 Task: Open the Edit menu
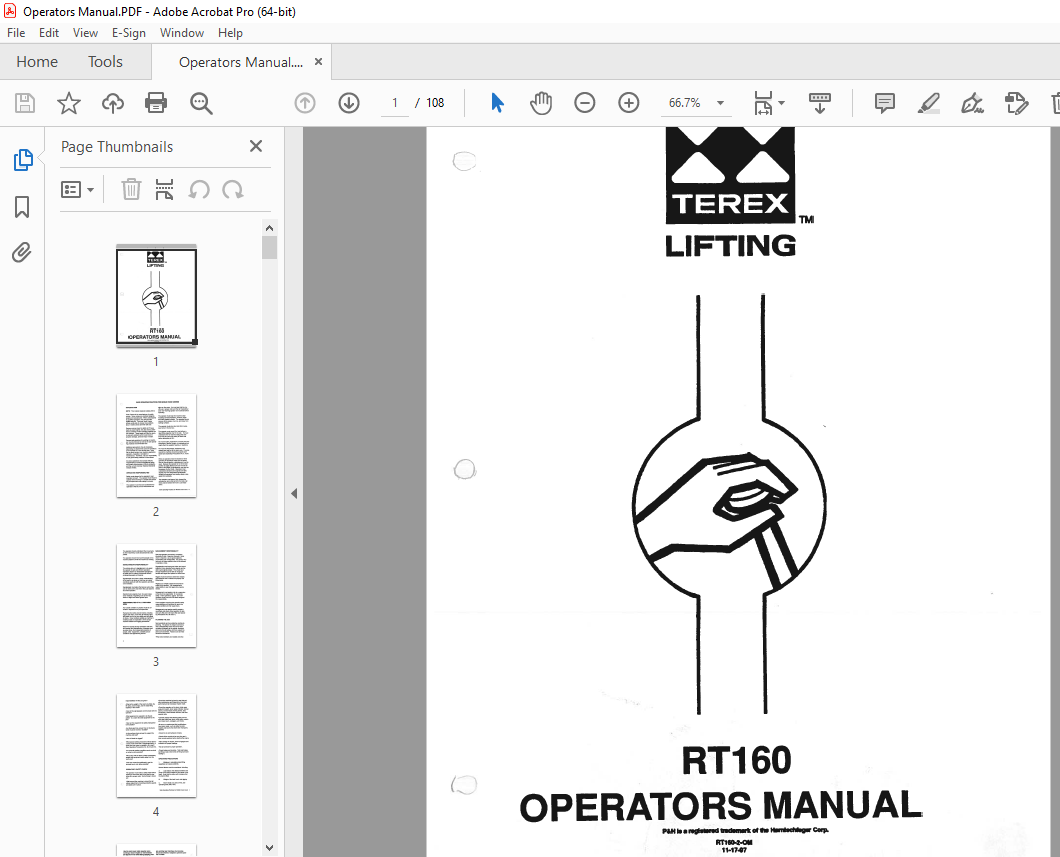[49, 32]
